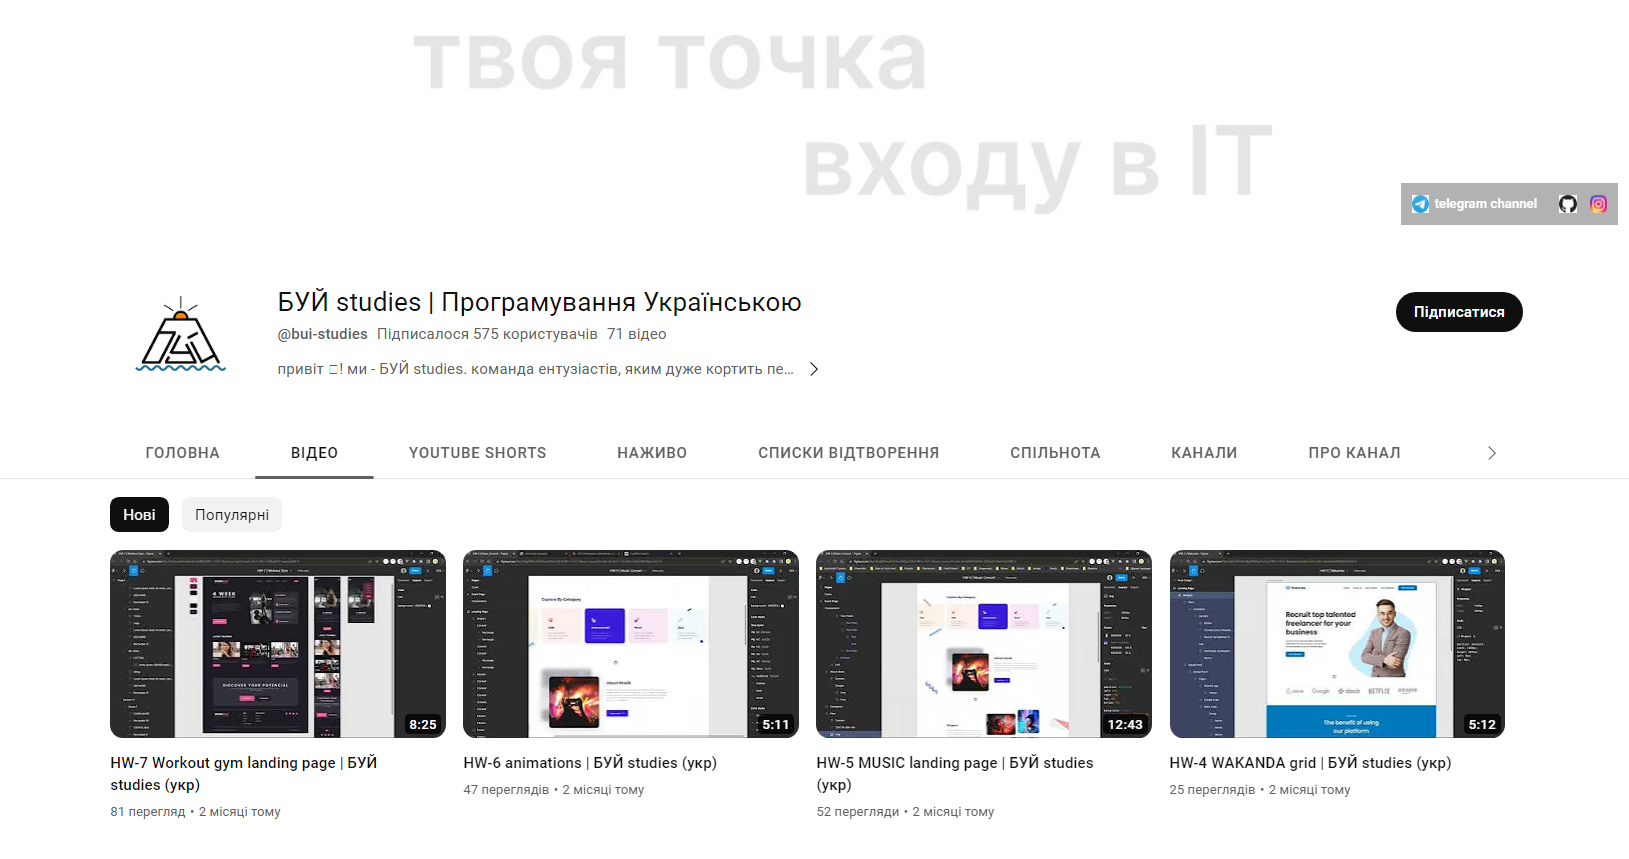
Task: Click the HW-4 WAKANDA grid video title
Action: tap(1310, 763)
